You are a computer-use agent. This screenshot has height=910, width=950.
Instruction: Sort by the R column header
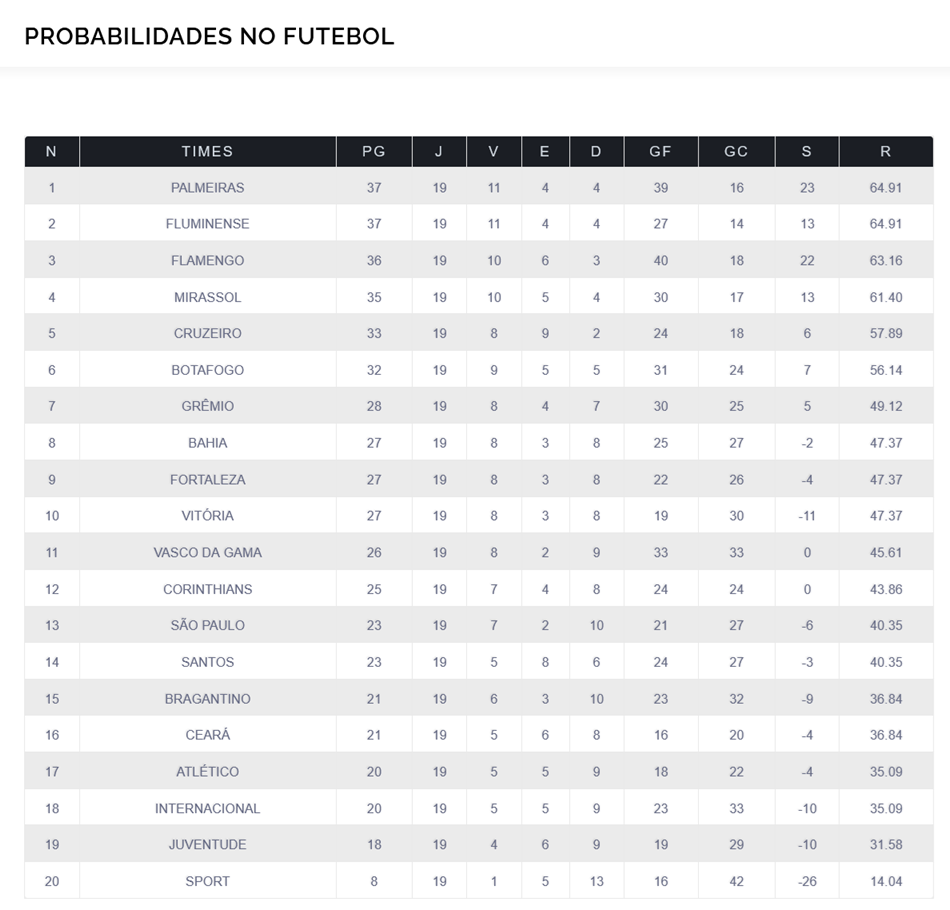click(x=885, y=151)
